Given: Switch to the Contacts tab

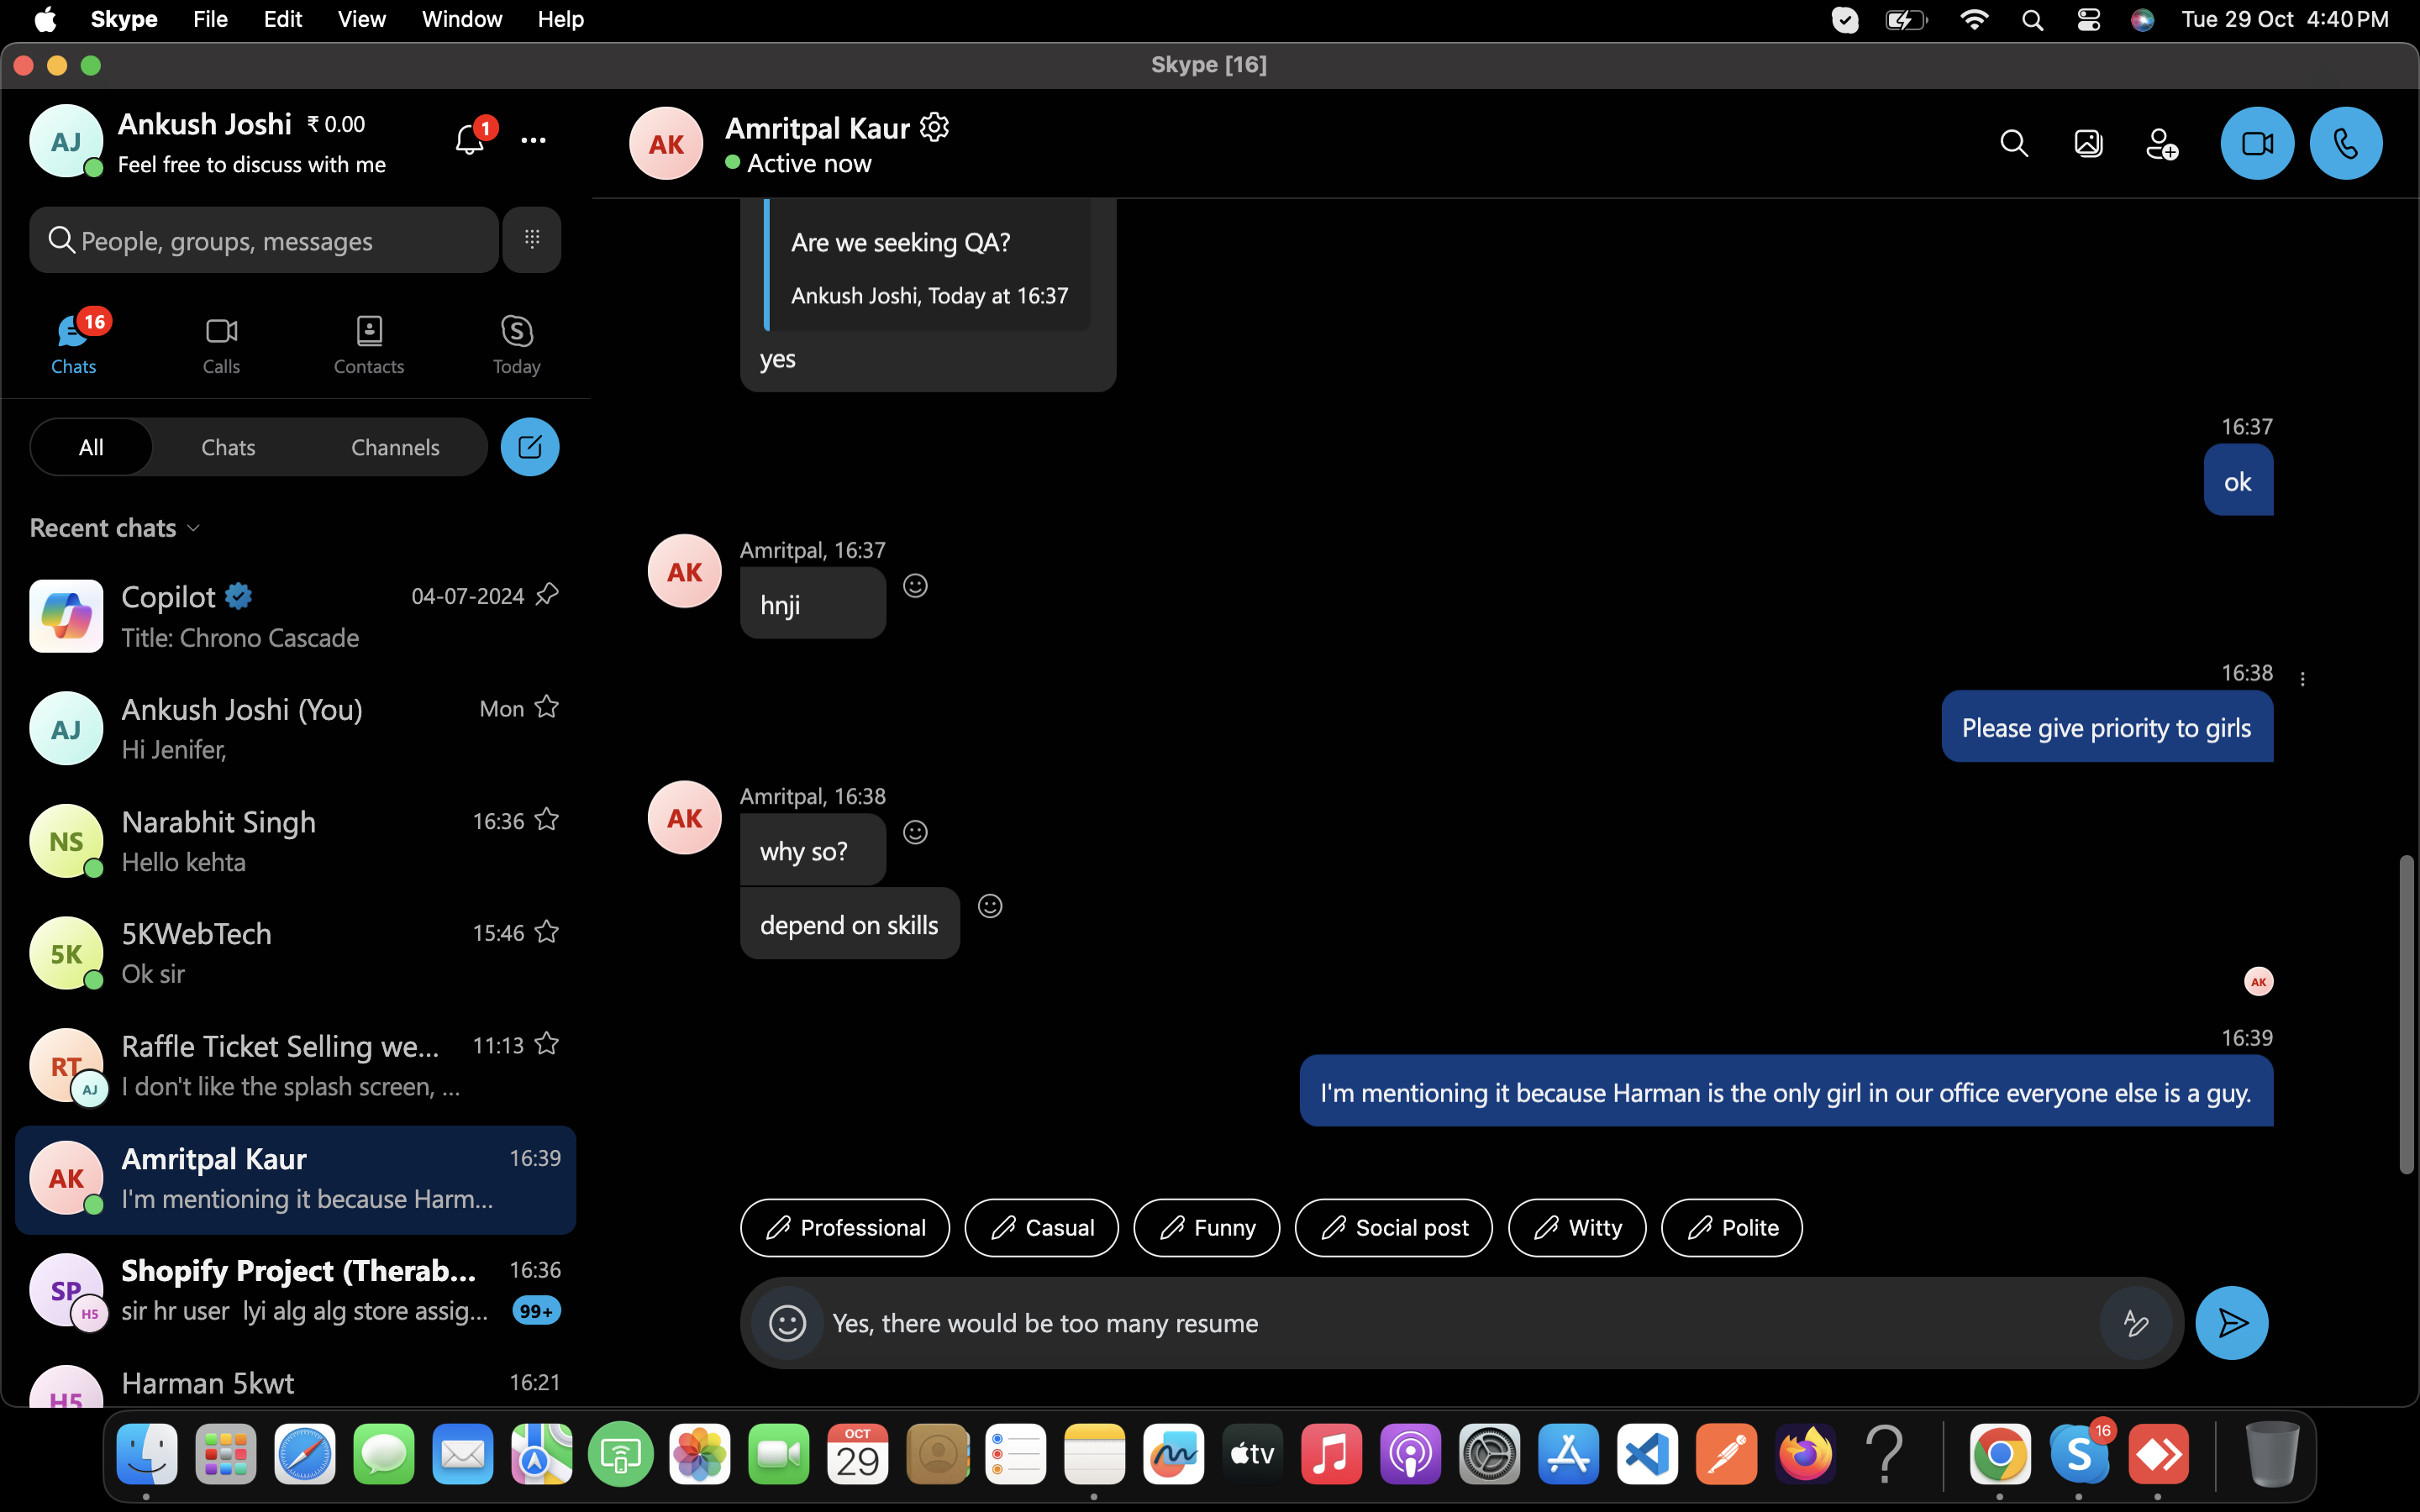Looking at the screenshot, I should [369, 344].
